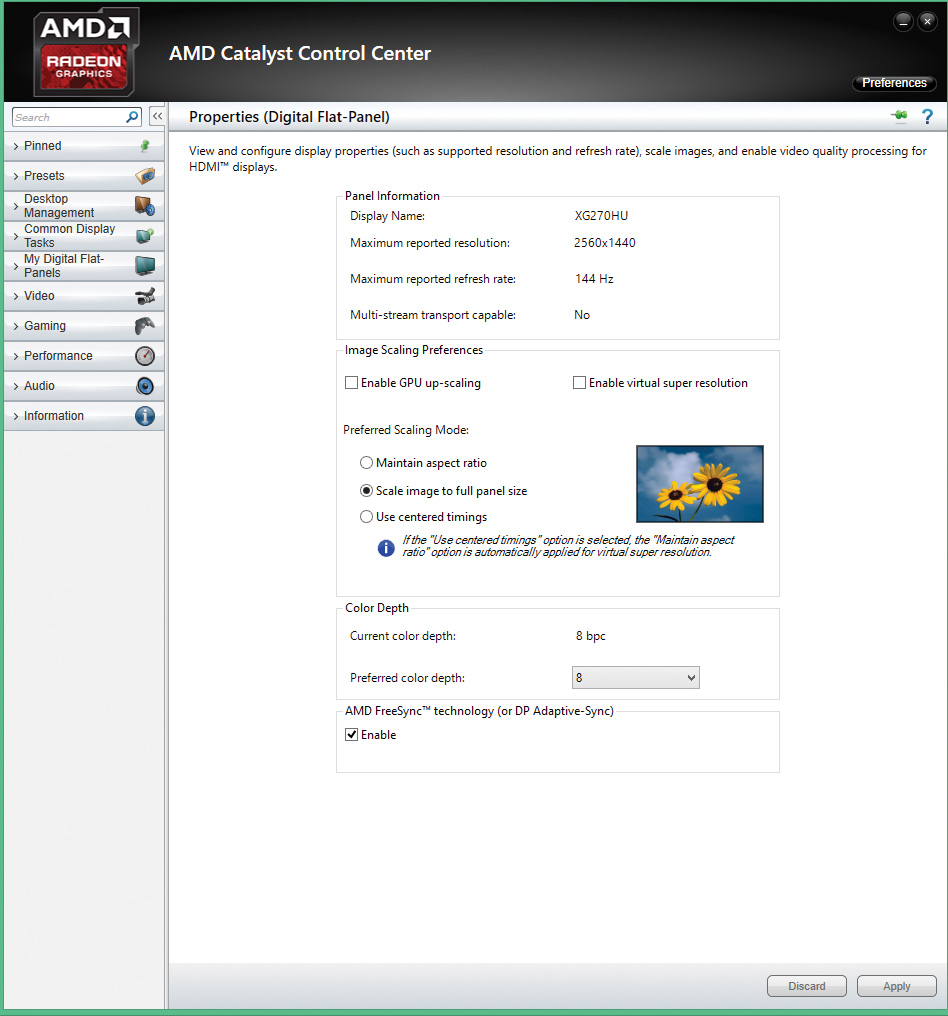Click the magnifier icon in the search box
Viewport: 948px width, 1016px height.
click(132, 117)
